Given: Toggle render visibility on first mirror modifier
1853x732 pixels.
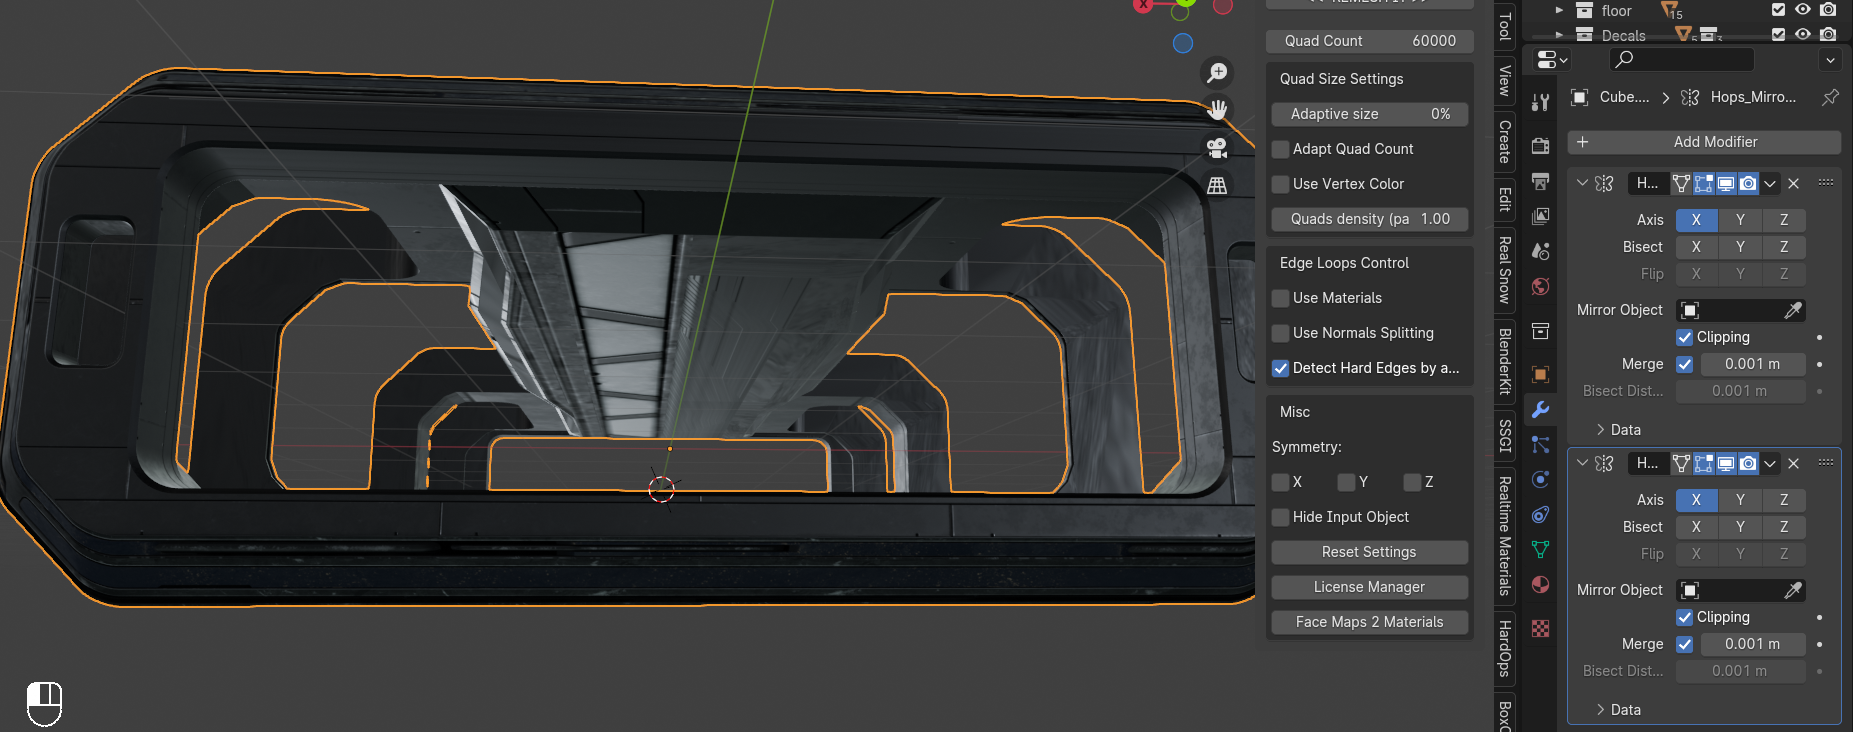Looking at the screenshot, I should (1747, 183).
